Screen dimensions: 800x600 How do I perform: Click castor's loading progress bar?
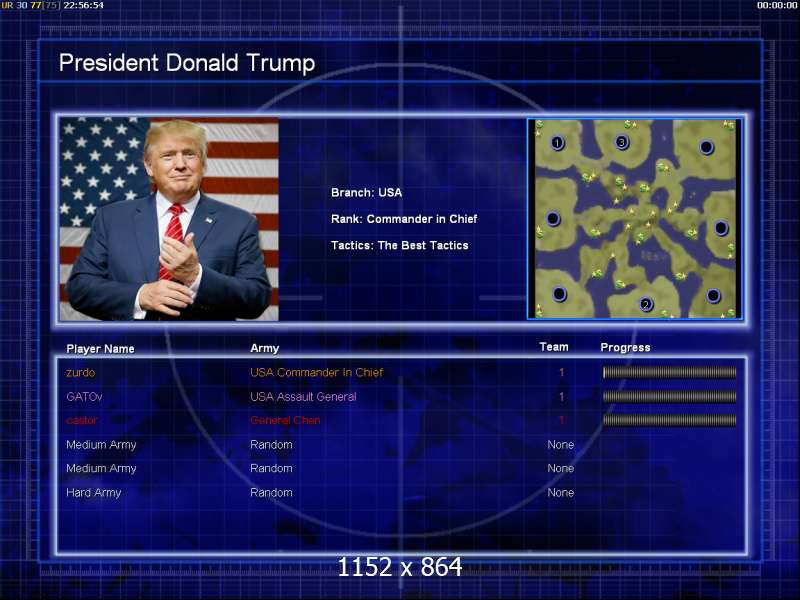point(669,420)
